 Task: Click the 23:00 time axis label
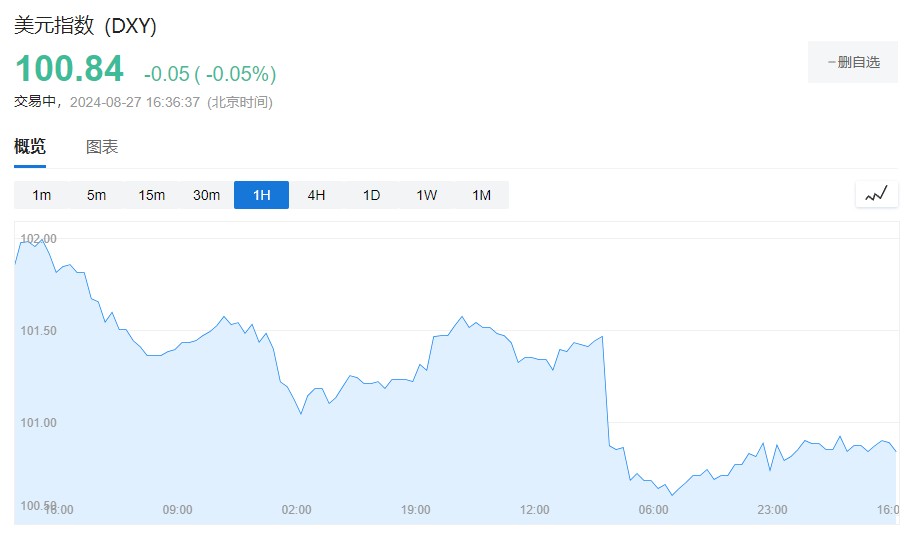click(772, 510)
